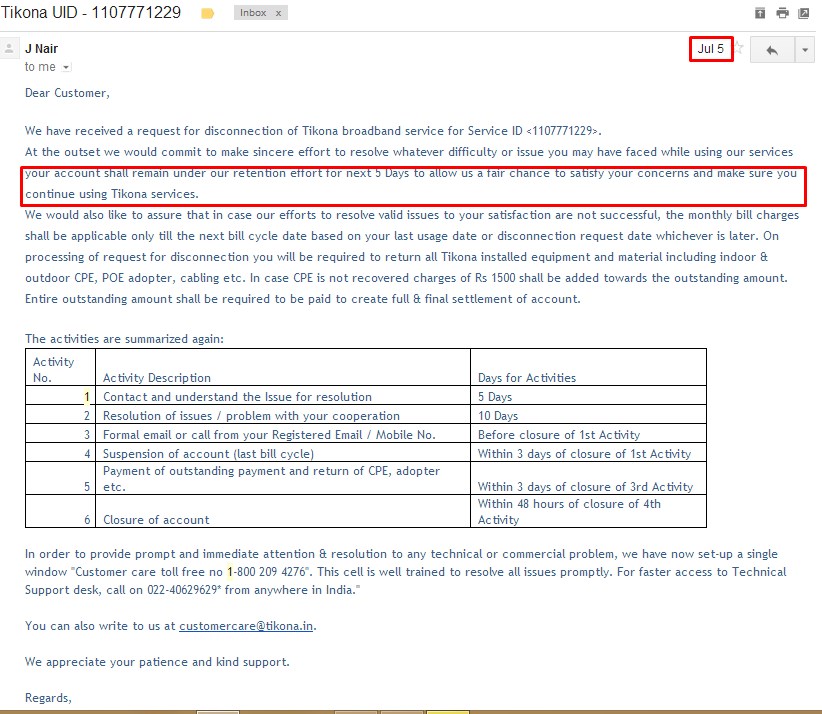Image resolution: width=822 pixels, height=714 pixels.
Task: Click the yellow importance label marker
Action: (x=208, y=14)
